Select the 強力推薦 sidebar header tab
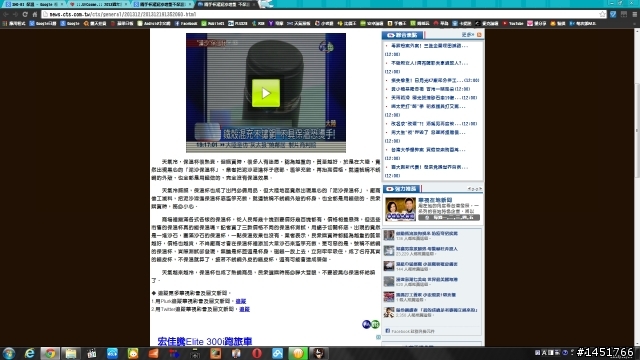Screen dimensions: 640x360 click(402, 189)
